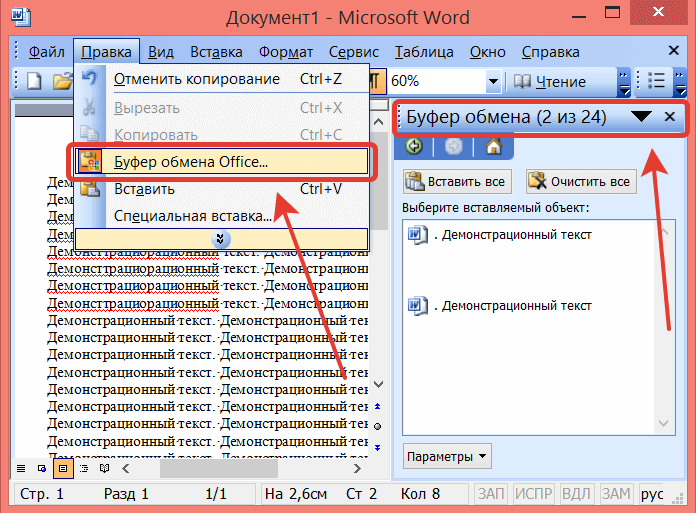Click the bulleted list toolbar icon
The width and height of the screenshot is (696, 513).
pyautogui.click(x=656, y=81)
